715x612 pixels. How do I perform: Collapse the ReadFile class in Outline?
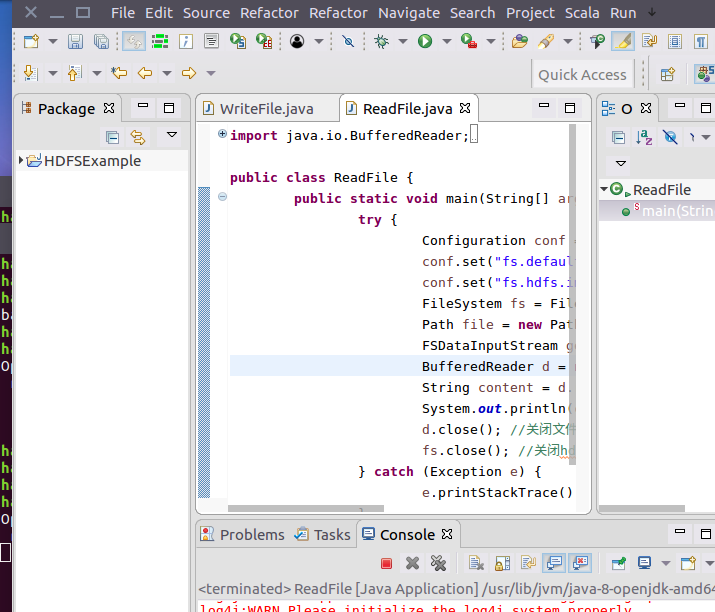pos(604,189)
